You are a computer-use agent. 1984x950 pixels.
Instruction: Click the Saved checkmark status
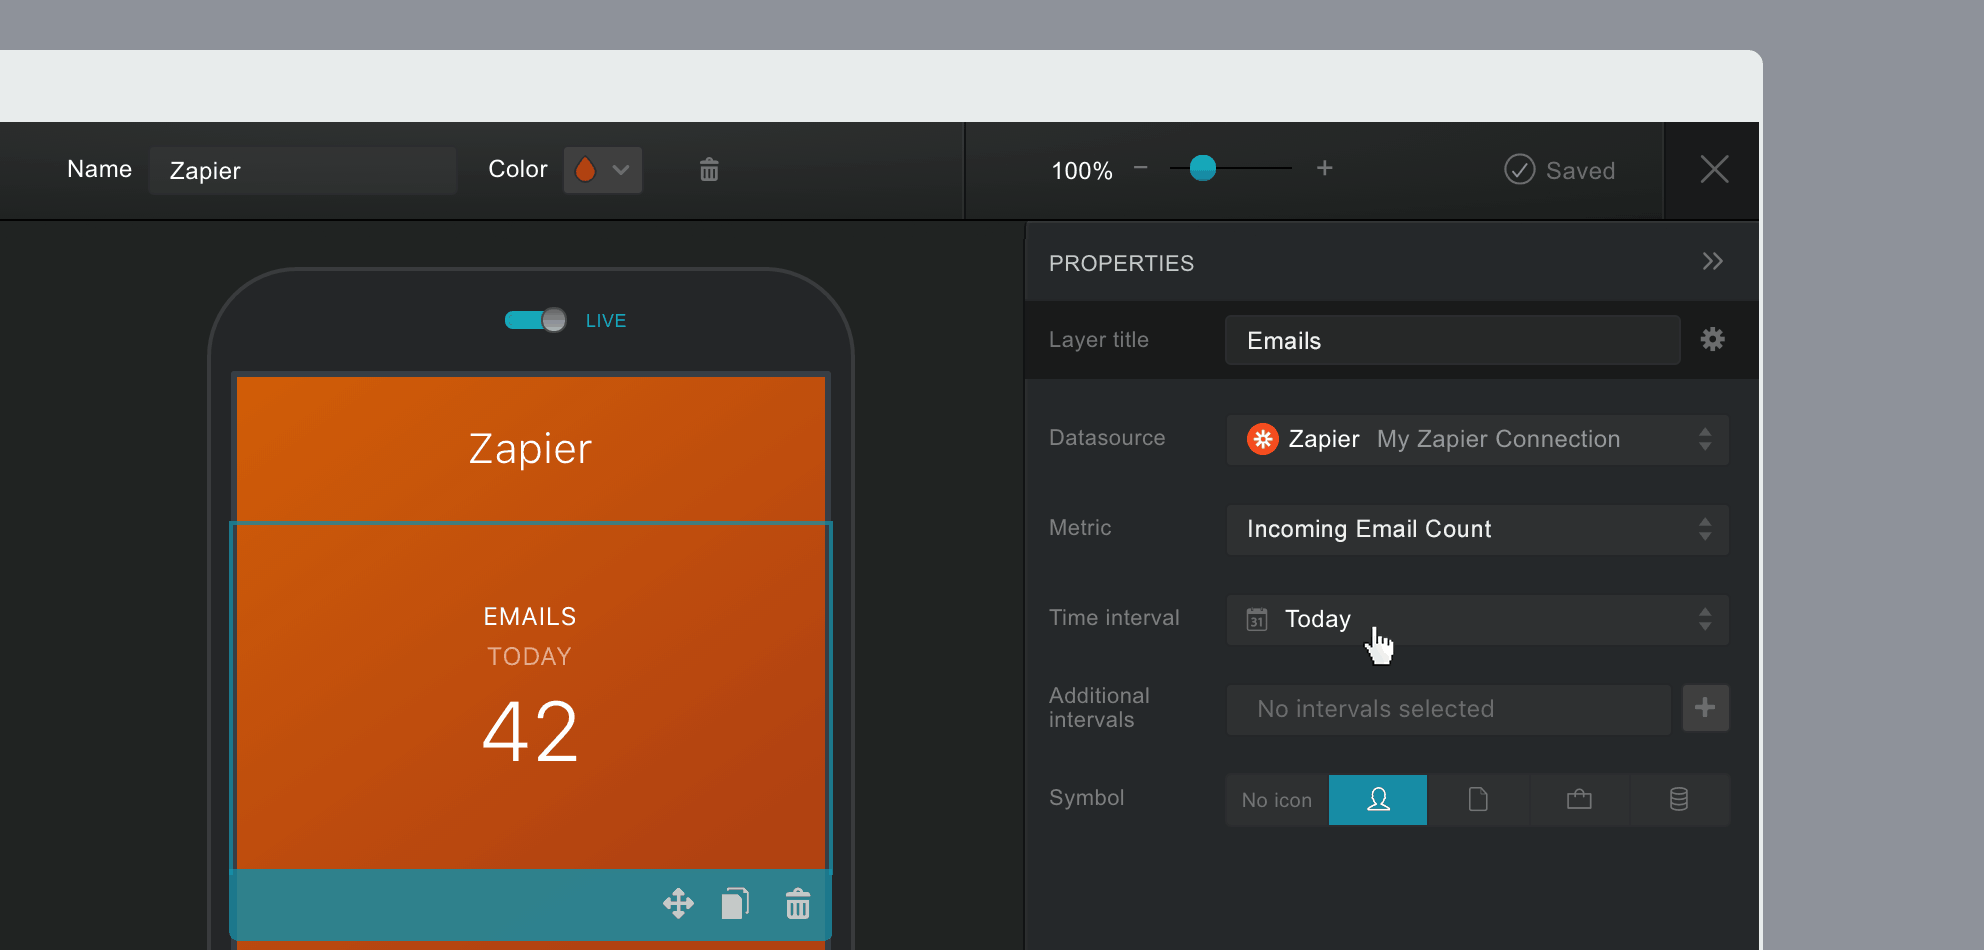(x=1560, y=170)
